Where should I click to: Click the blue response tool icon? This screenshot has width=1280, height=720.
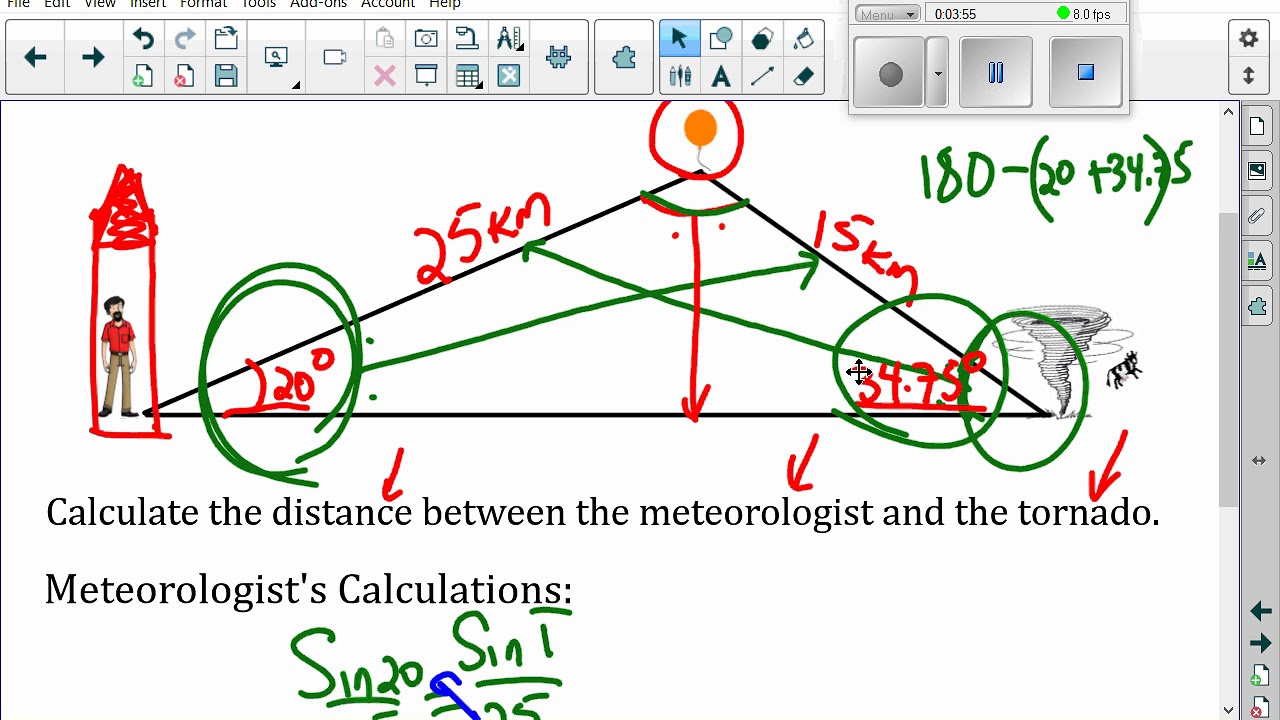[509, 76]
